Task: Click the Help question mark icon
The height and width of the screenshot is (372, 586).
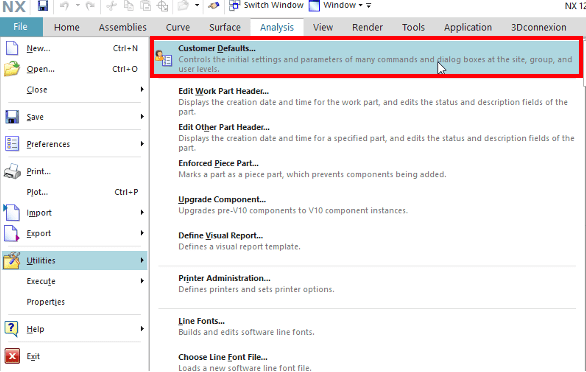Action: 11,329
